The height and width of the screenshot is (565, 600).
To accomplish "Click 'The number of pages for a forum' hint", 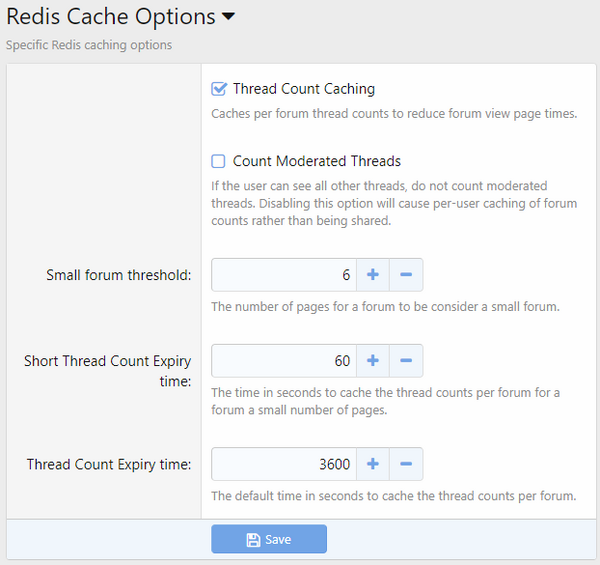I will 385,307.
